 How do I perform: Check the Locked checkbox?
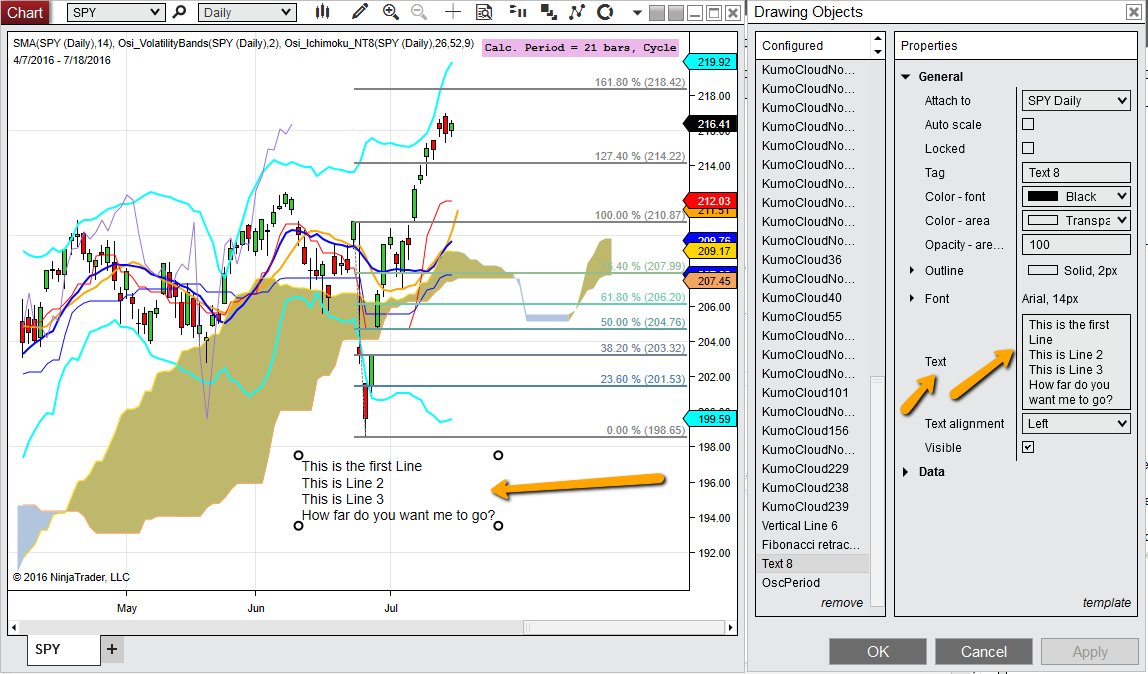[1027, 148]
